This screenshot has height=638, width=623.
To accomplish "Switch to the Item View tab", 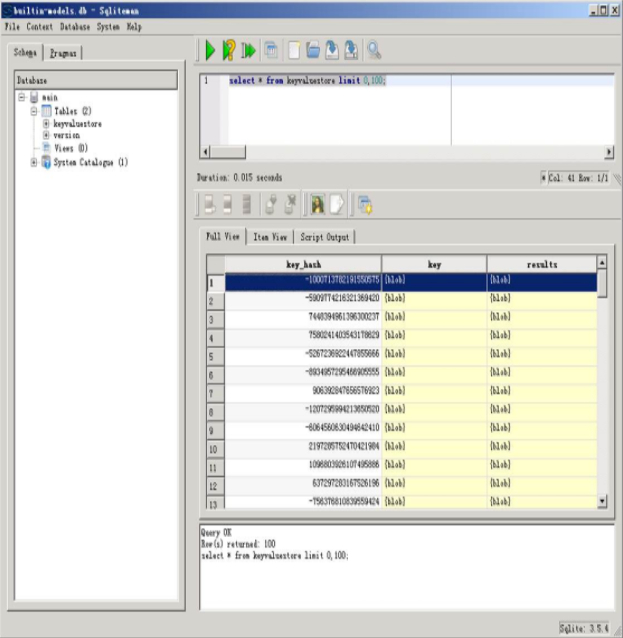I will [x=270, y=237].
